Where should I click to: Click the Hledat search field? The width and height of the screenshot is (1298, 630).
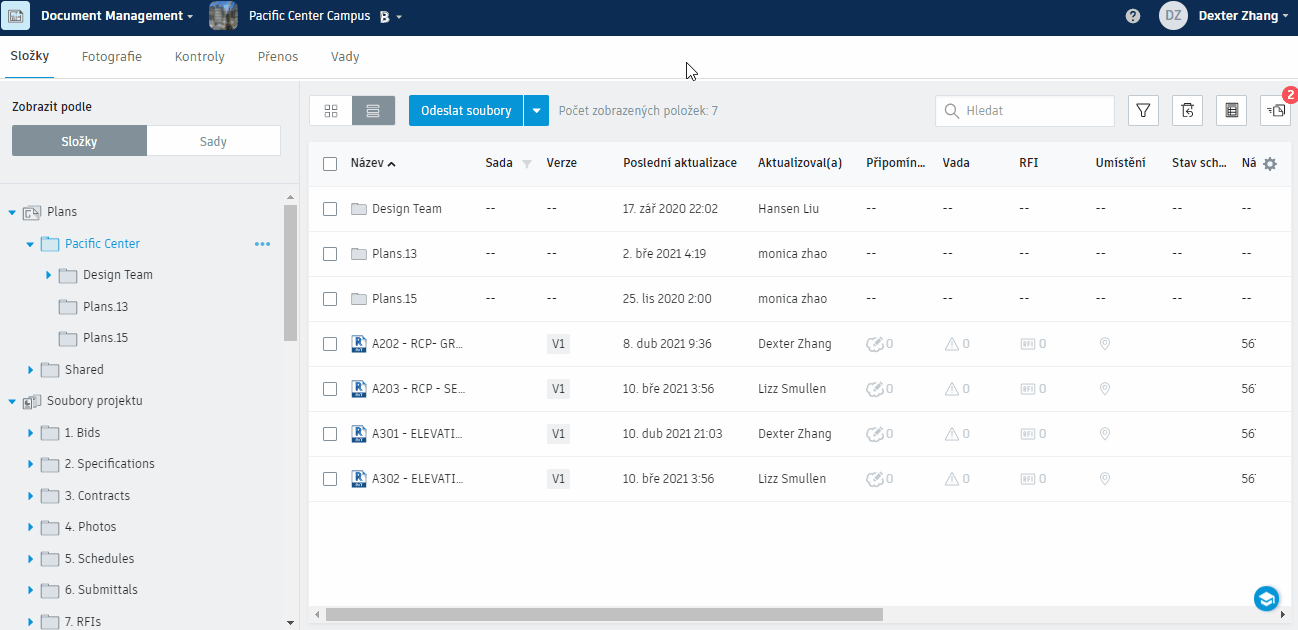tap(1025, 111)
